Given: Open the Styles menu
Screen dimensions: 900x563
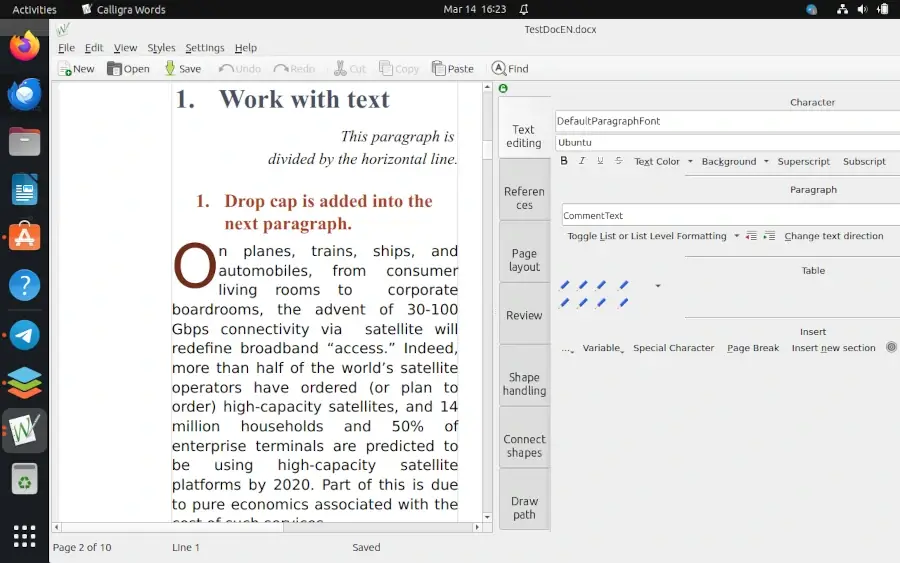Looking at the screenshot, I should pos(161,47).
